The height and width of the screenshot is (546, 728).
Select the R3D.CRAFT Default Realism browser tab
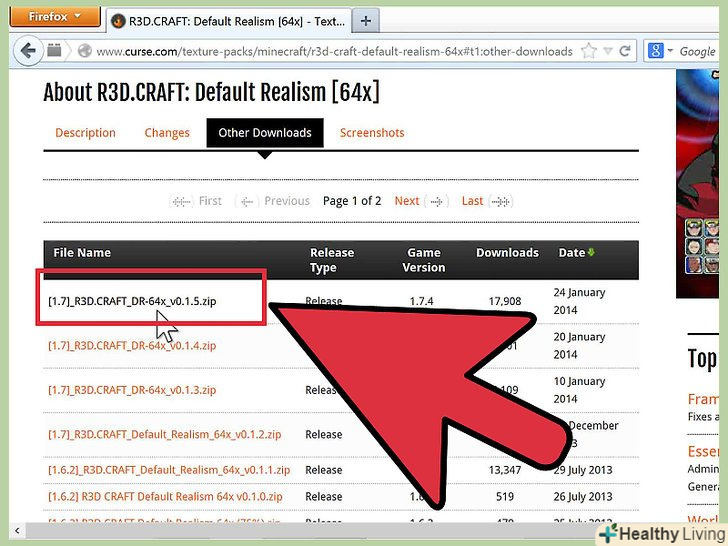point(229,21)
